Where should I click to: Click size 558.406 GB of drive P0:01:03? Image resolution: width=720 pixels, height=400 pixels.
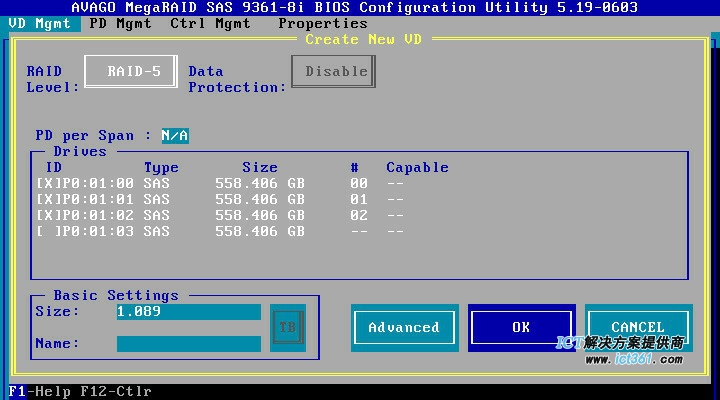[260, 231]
